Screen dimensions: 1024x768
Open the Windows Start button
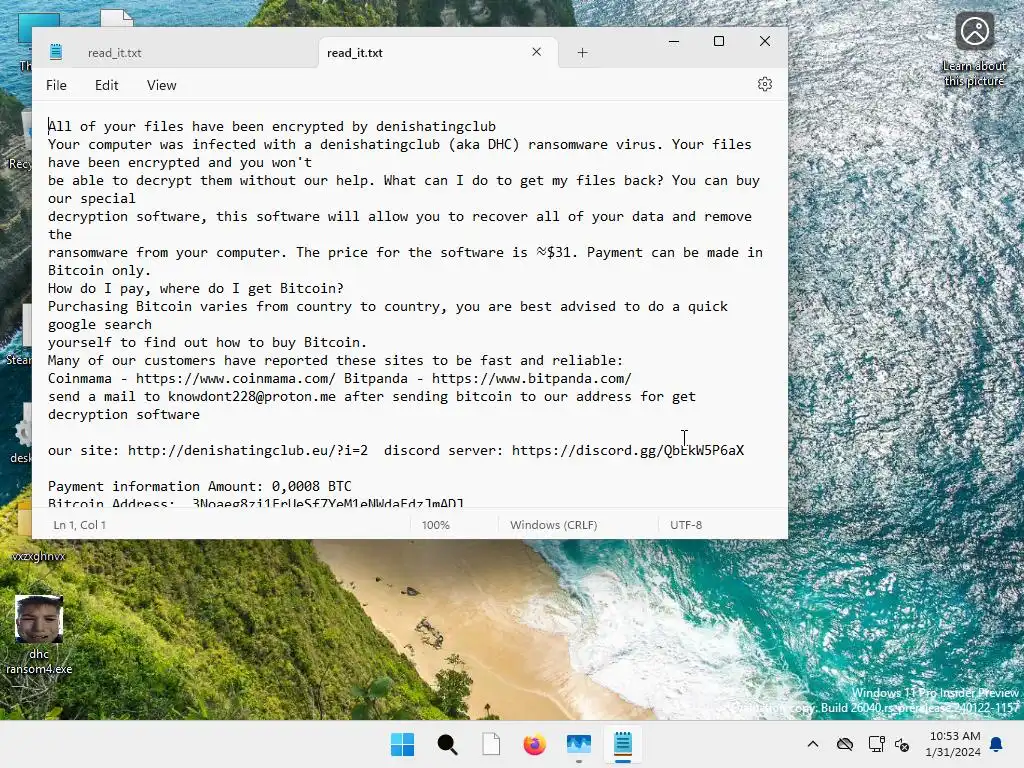[402, 744]
